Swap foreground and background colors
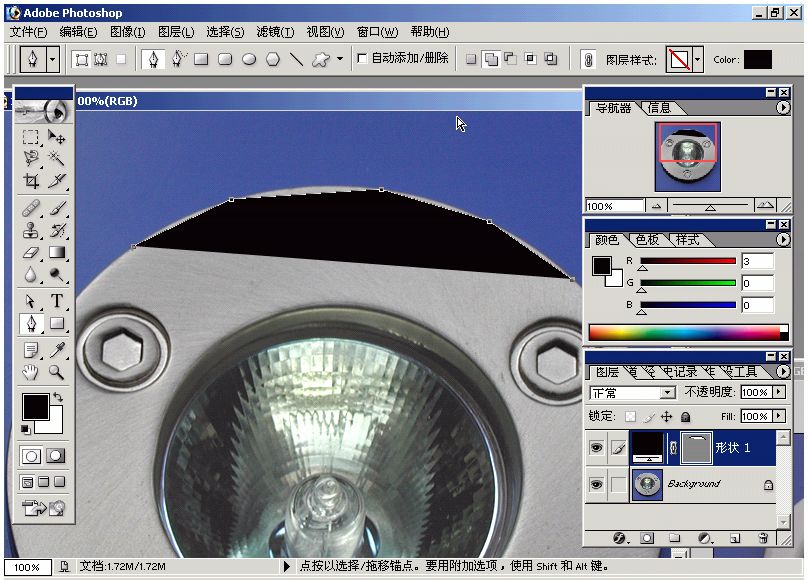Viewport: 808px width, 580px height. click(58, 397)
